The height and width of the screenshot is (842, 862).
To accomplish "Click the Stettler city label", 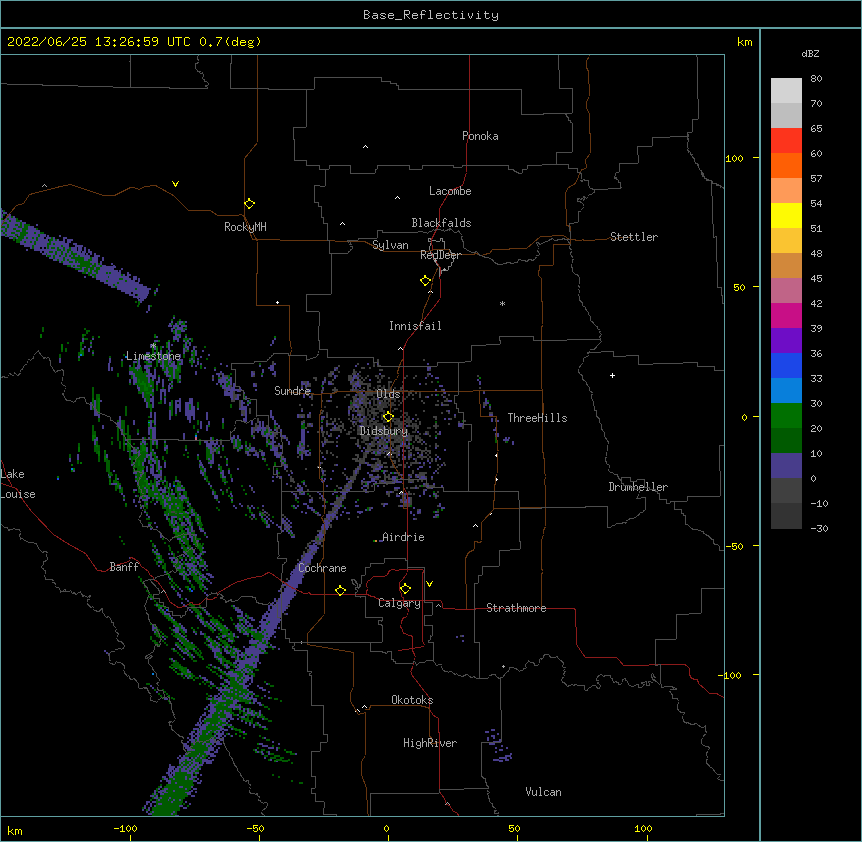I will (x=634, y=237).
